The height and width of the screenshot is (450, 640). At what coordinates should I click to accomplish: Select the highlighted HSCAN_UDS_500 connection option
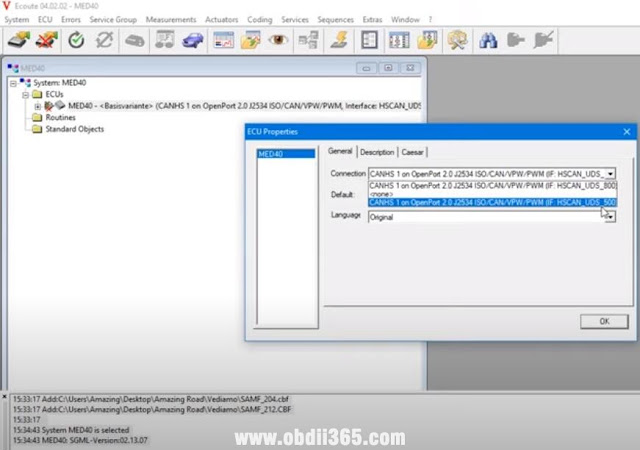(492, 203)
